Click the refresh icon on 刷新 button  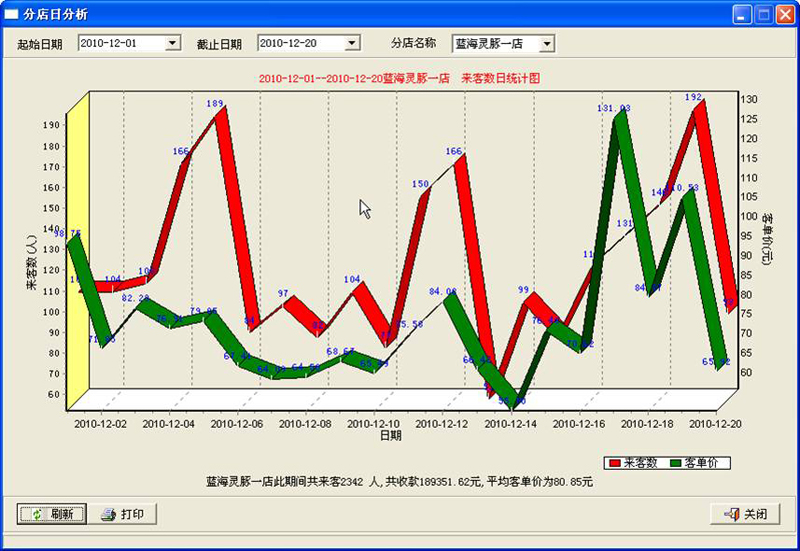pyautogui.click(x=37, y=514)
